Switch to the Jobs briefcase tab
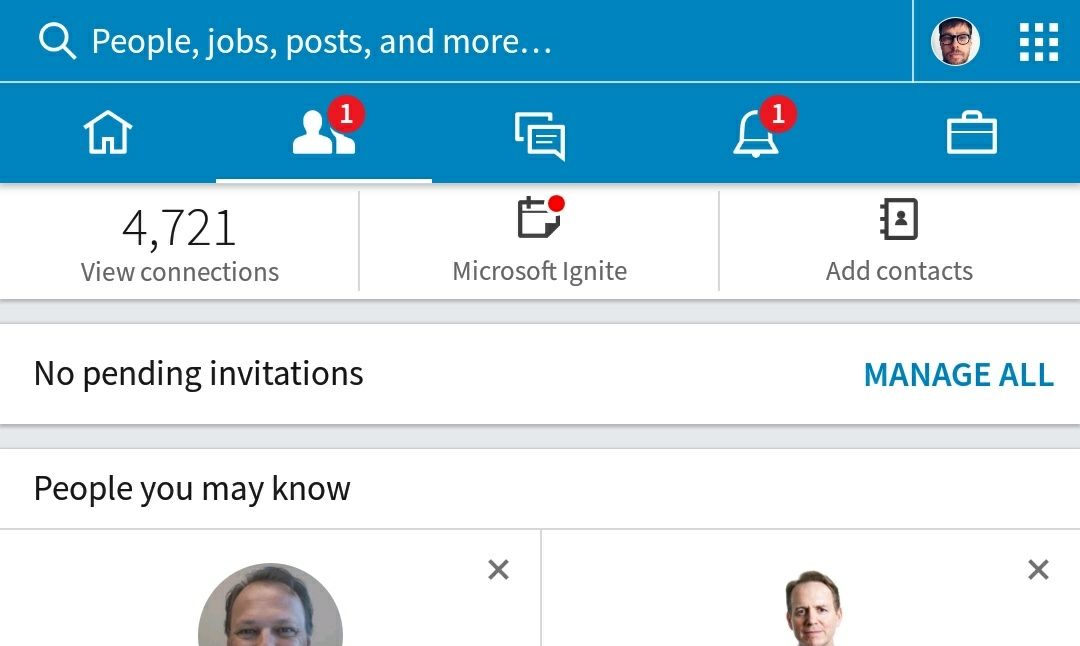 coord(972,132)
